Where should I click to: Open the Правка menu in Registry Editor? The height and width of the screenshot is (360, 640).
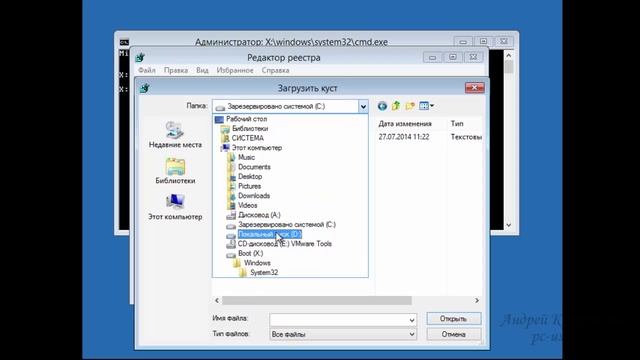point(176,70)
